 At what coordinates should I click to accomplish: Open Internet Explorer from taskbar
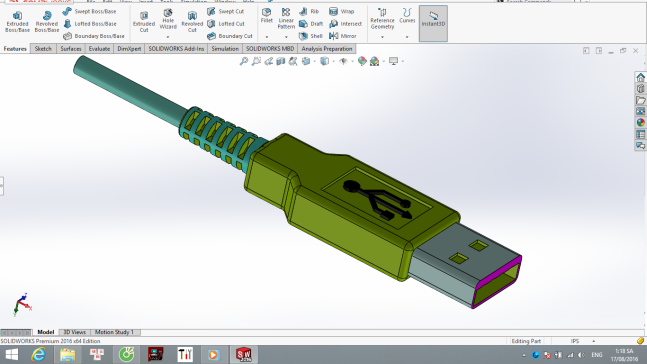(38, 355)
